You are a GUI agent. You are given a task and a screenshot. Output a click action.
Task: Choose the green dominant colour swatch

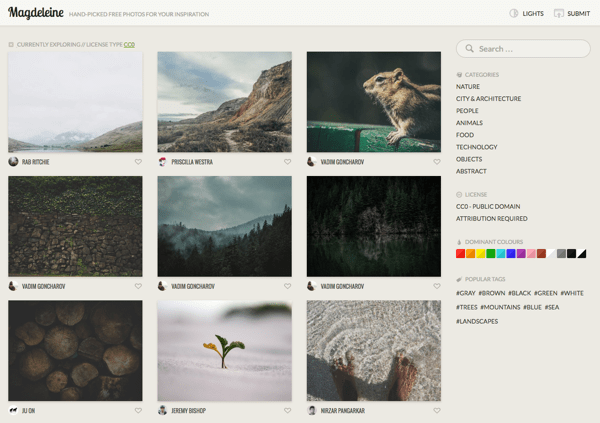490,254
